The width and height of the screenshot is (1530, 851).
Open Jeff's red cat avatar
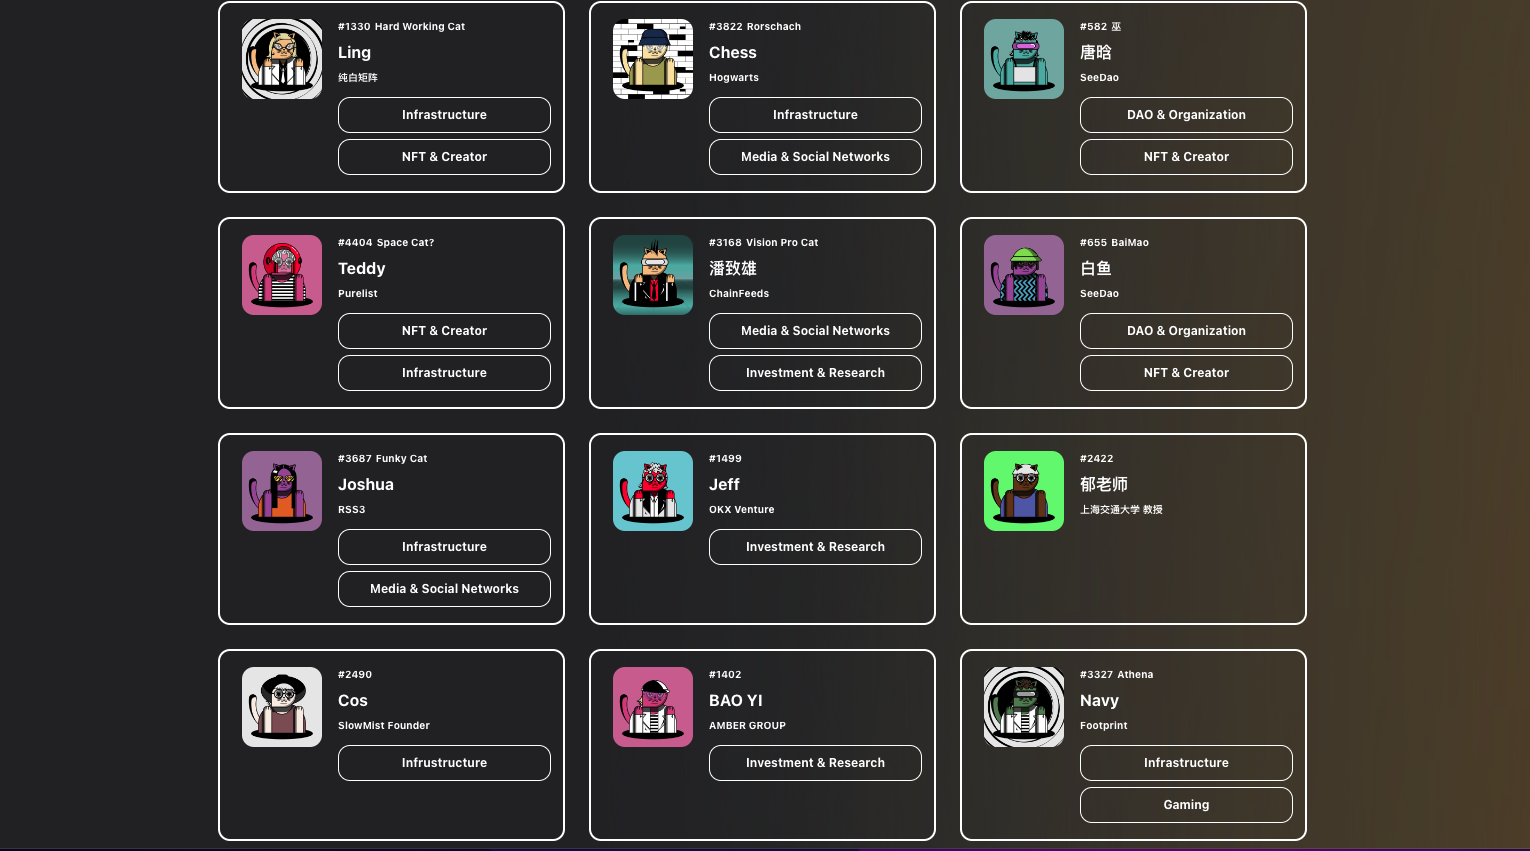(x=653, y=491)
